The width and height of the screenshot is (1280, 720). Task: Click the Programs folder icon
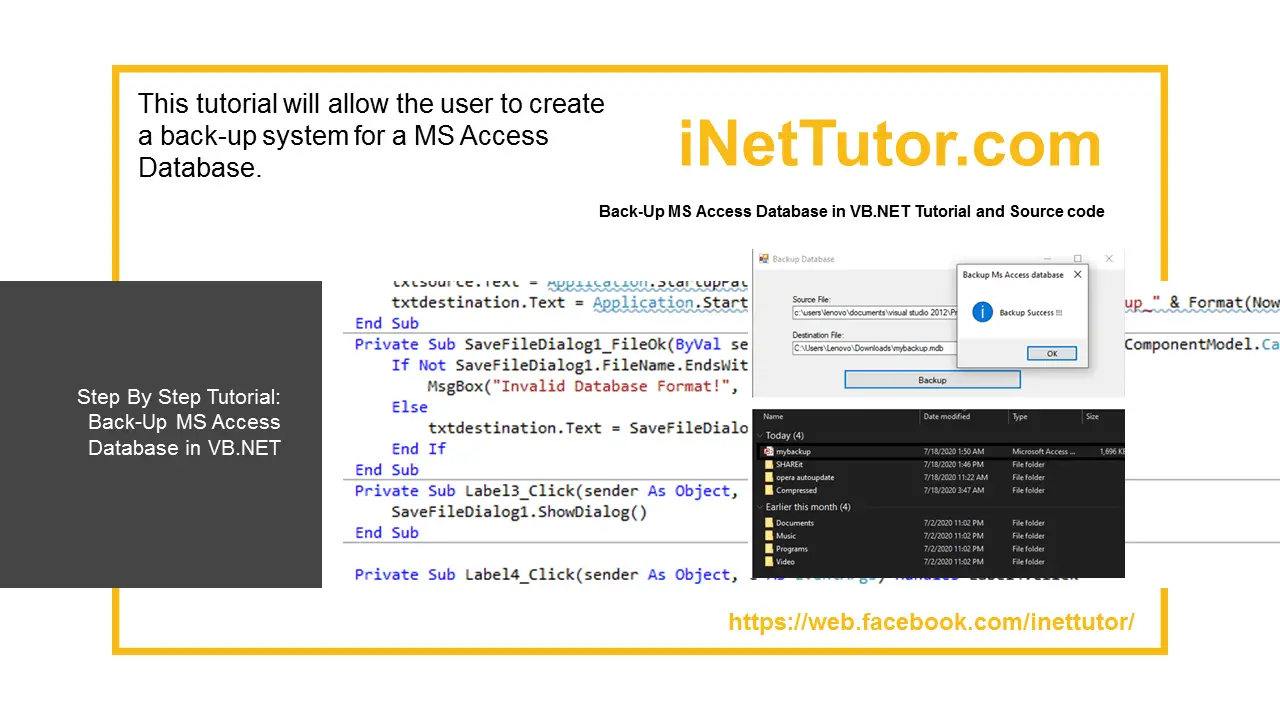pyautogui.click(x=768, y=549)
